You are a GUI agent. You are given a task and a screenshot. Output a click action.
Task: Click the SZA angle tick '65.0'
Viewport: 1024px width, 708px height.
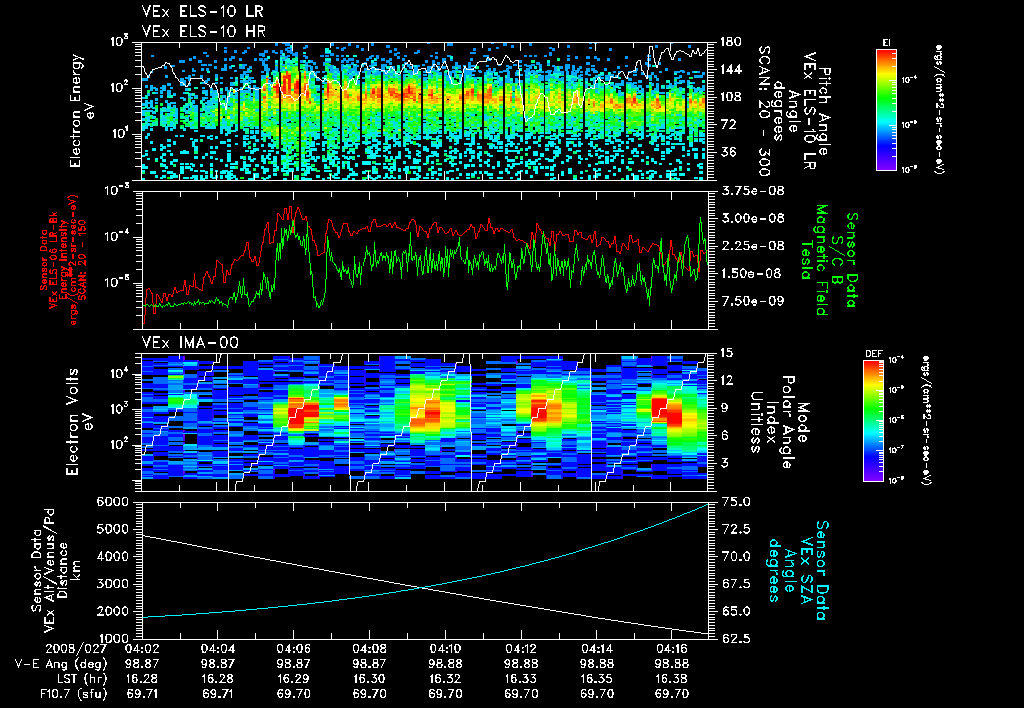click(x=735, y=611)
